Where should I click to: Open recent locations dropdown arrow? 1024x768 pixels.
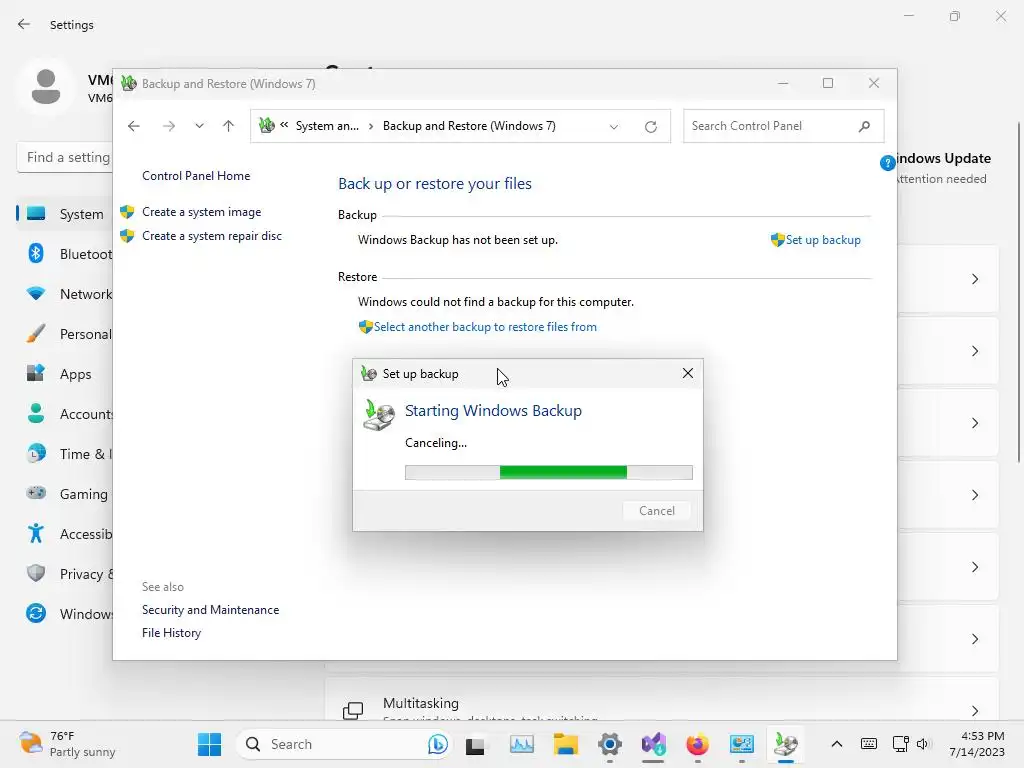point(199,126)
